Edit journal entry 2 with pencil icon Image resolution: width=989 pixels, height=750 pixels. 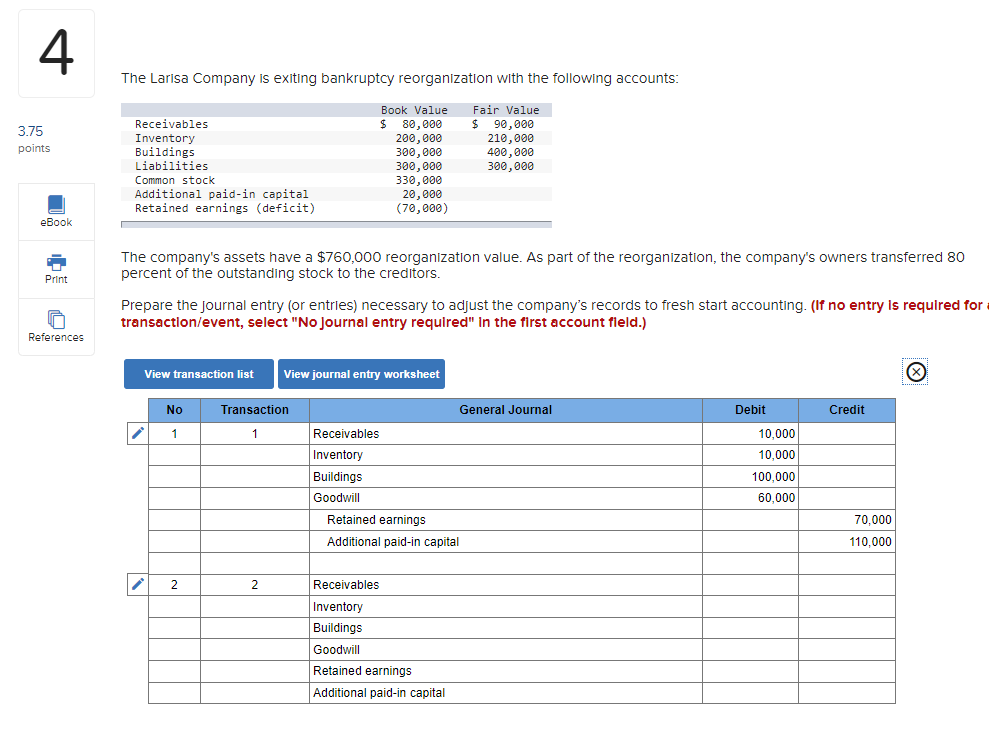pyautogui.click(x=138, y=584)
